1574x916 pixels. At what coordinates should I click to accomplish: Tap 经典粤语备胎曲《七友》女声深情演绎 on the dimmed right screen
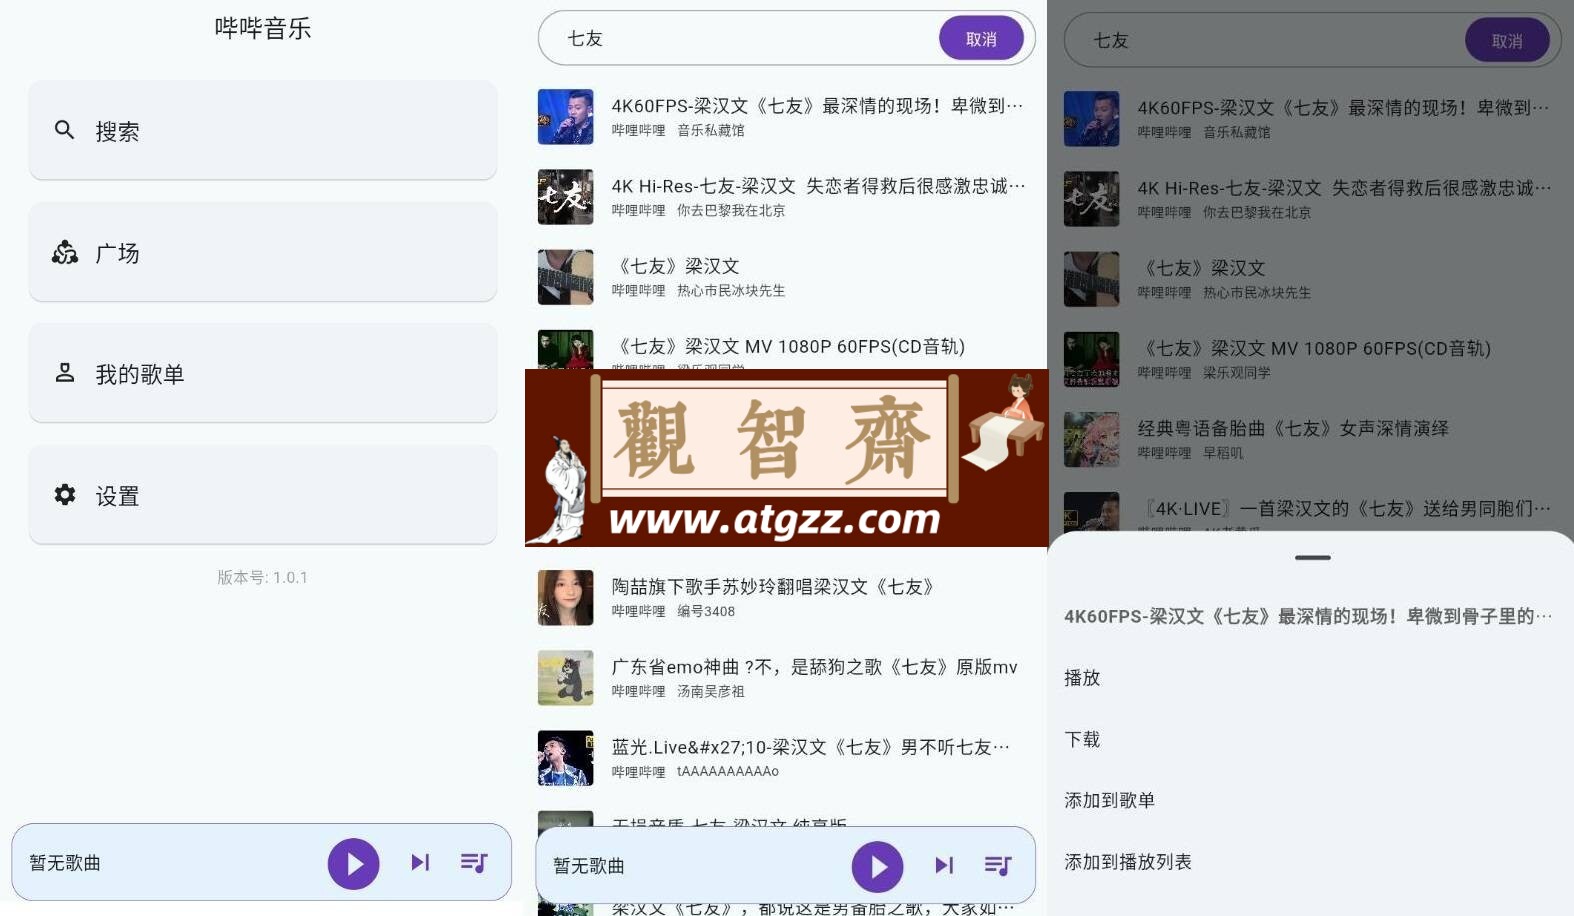[x=1293, y=428]
